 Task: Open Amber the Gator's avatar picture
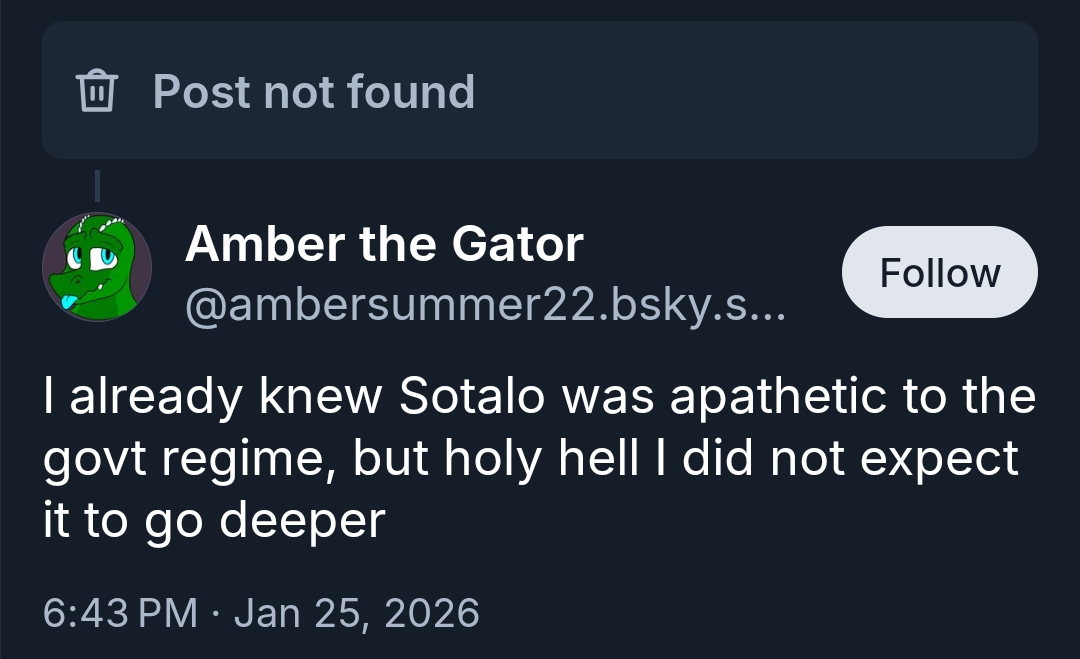coord(97,267)
